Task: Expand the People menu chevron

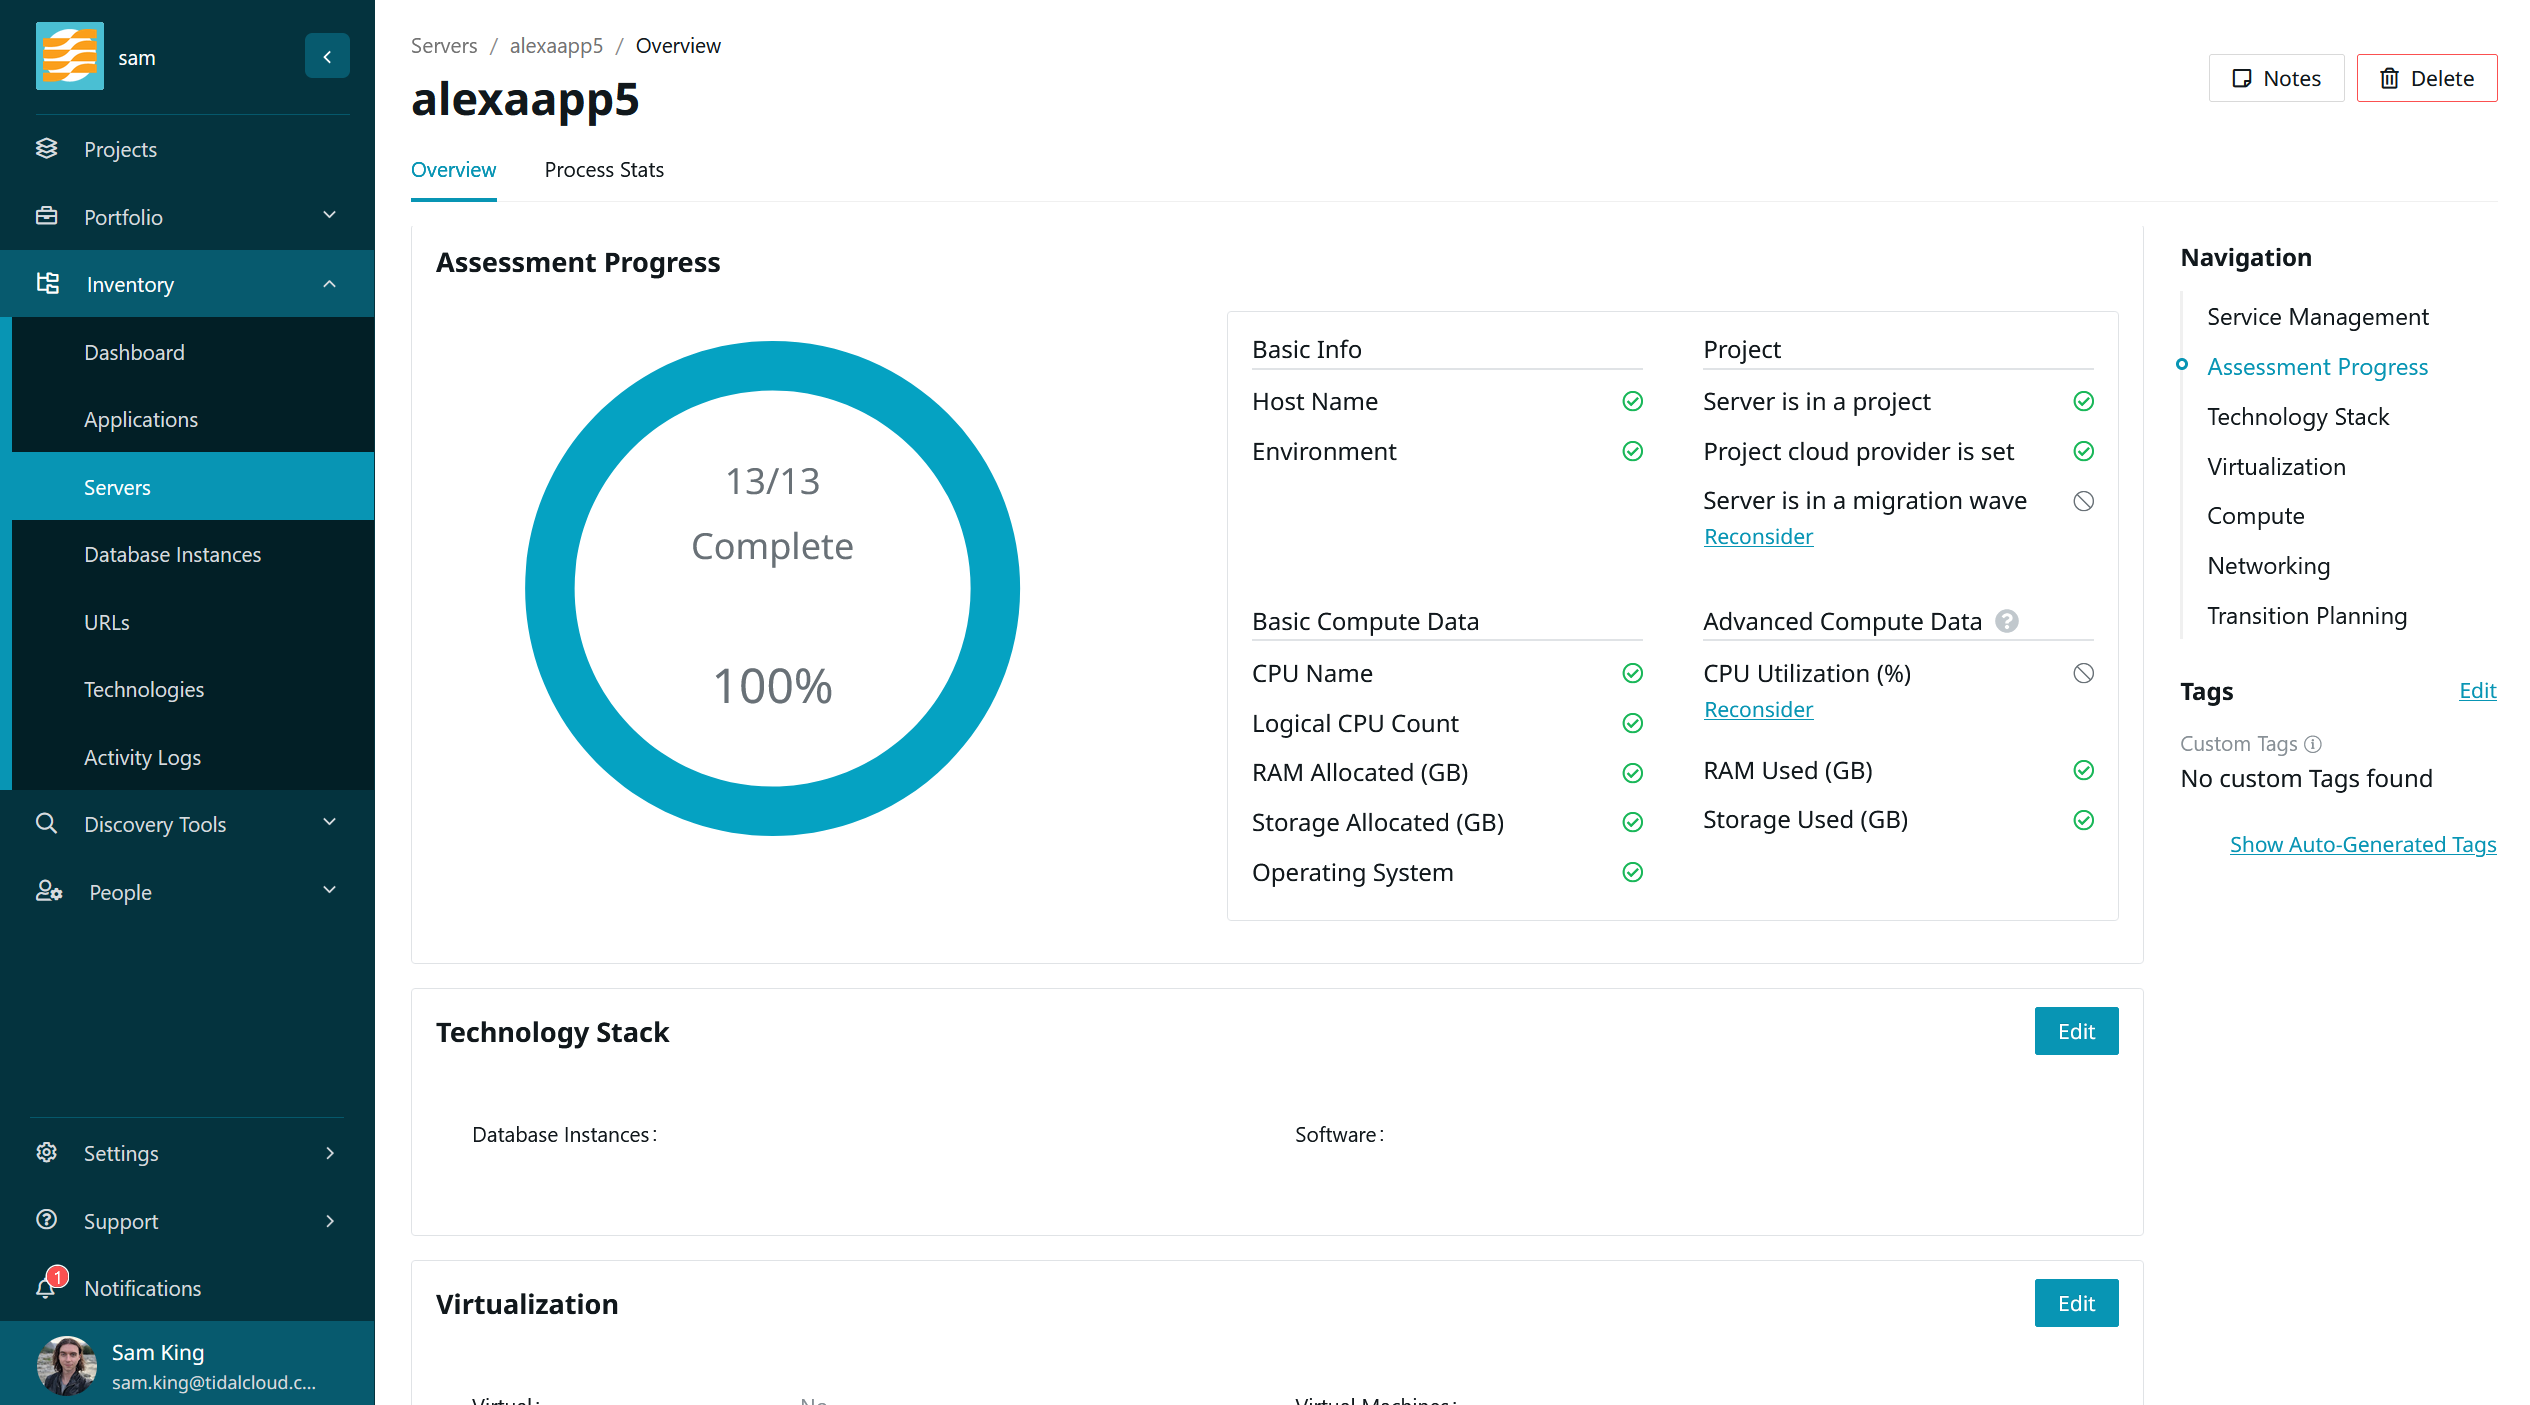Action: click(x=329, y=890)
